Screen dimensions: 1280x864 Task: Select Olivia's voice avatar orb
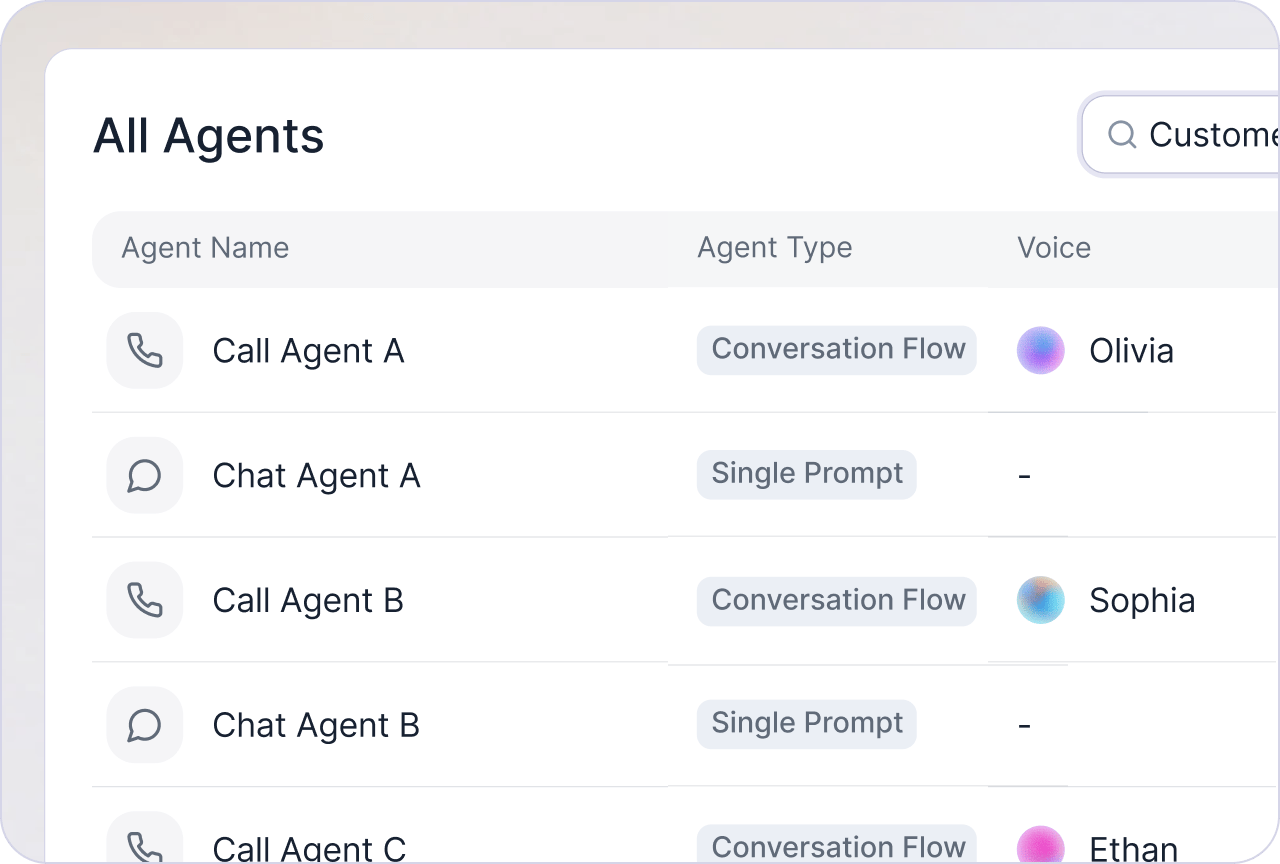point(1041,350)
